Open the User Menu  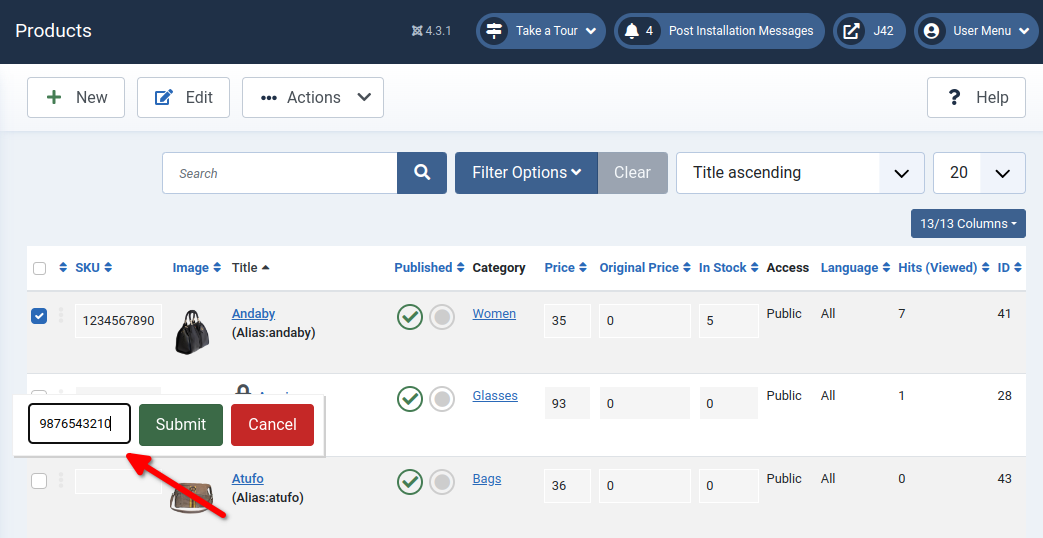click(977, 31)
